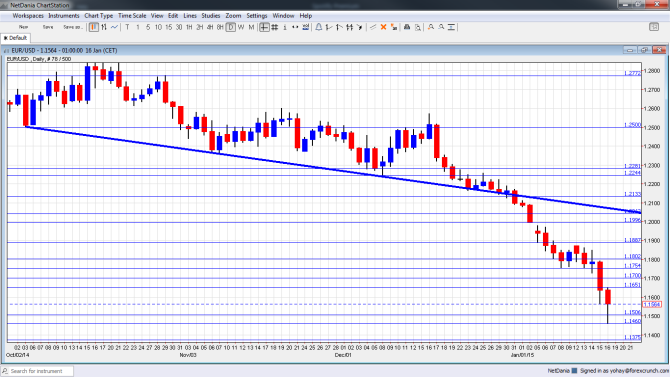Click the New workspace button

point(24,27)
